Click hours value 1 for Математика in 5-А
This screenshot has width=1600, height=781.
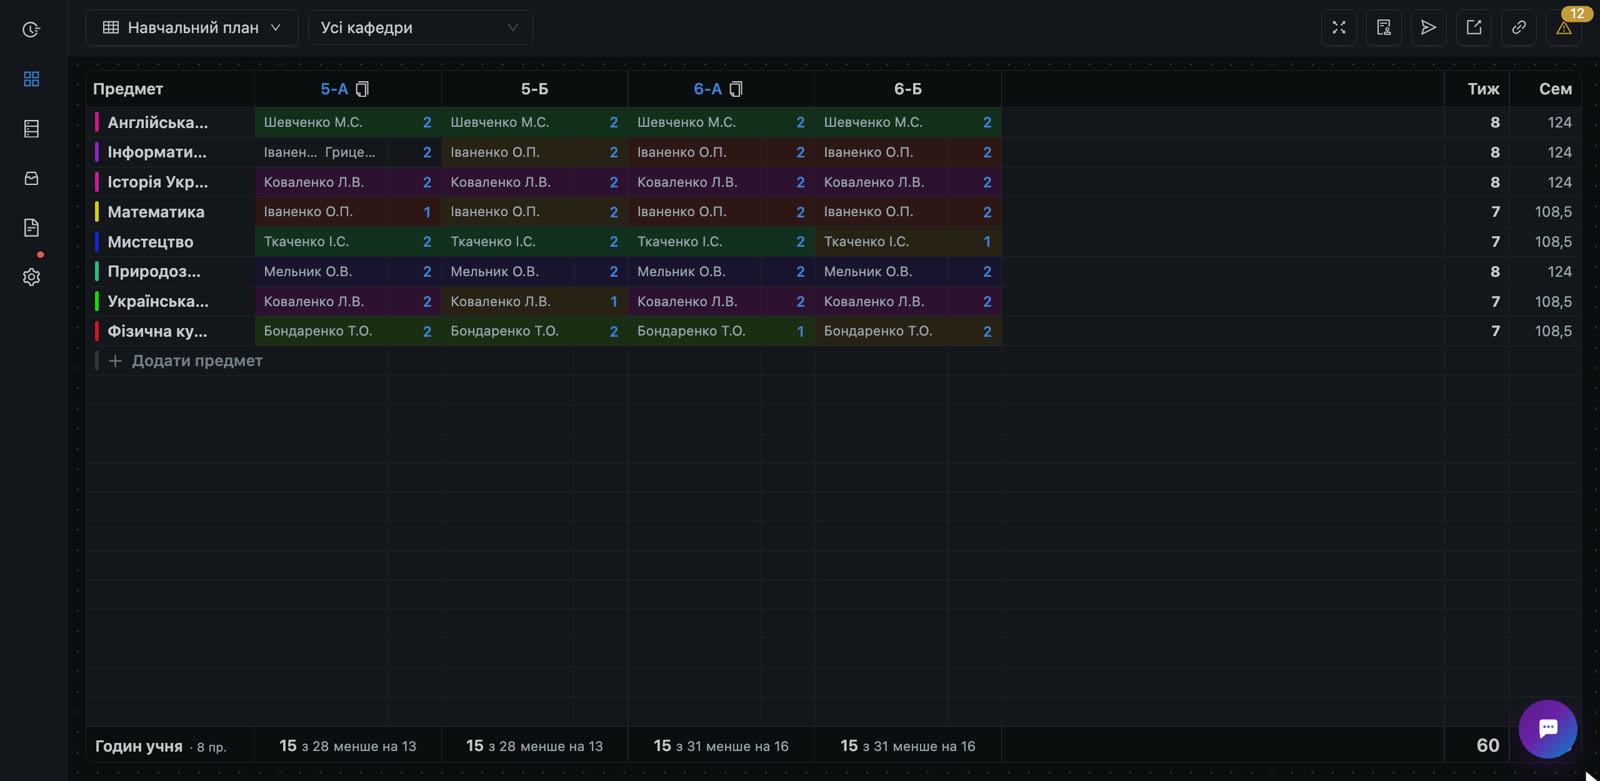(x=427, y=212)
